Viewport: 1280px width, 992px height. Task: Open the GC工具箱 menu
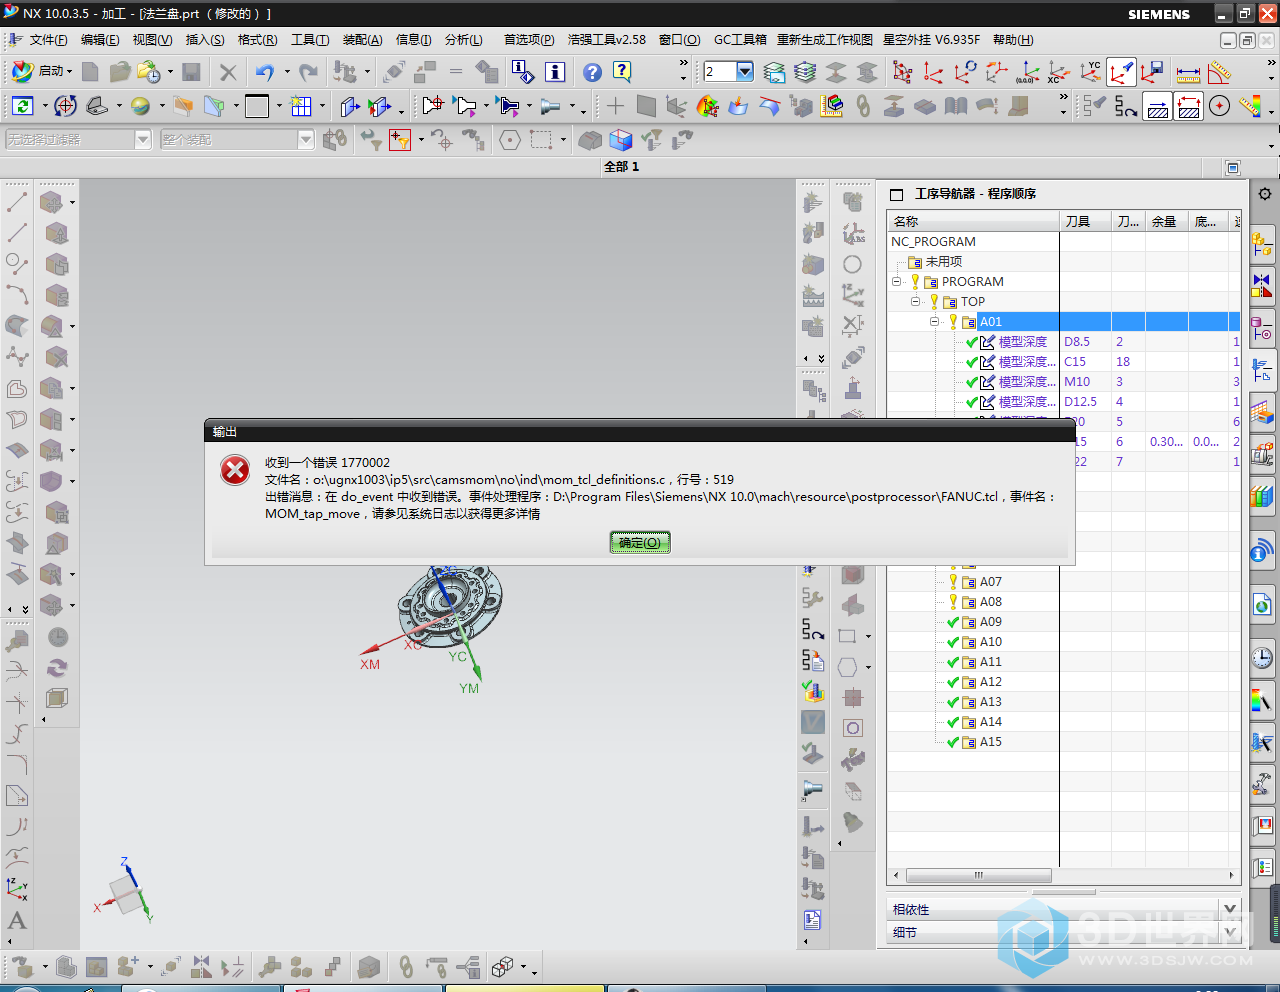pyautogui.click(x=740, y=40)
